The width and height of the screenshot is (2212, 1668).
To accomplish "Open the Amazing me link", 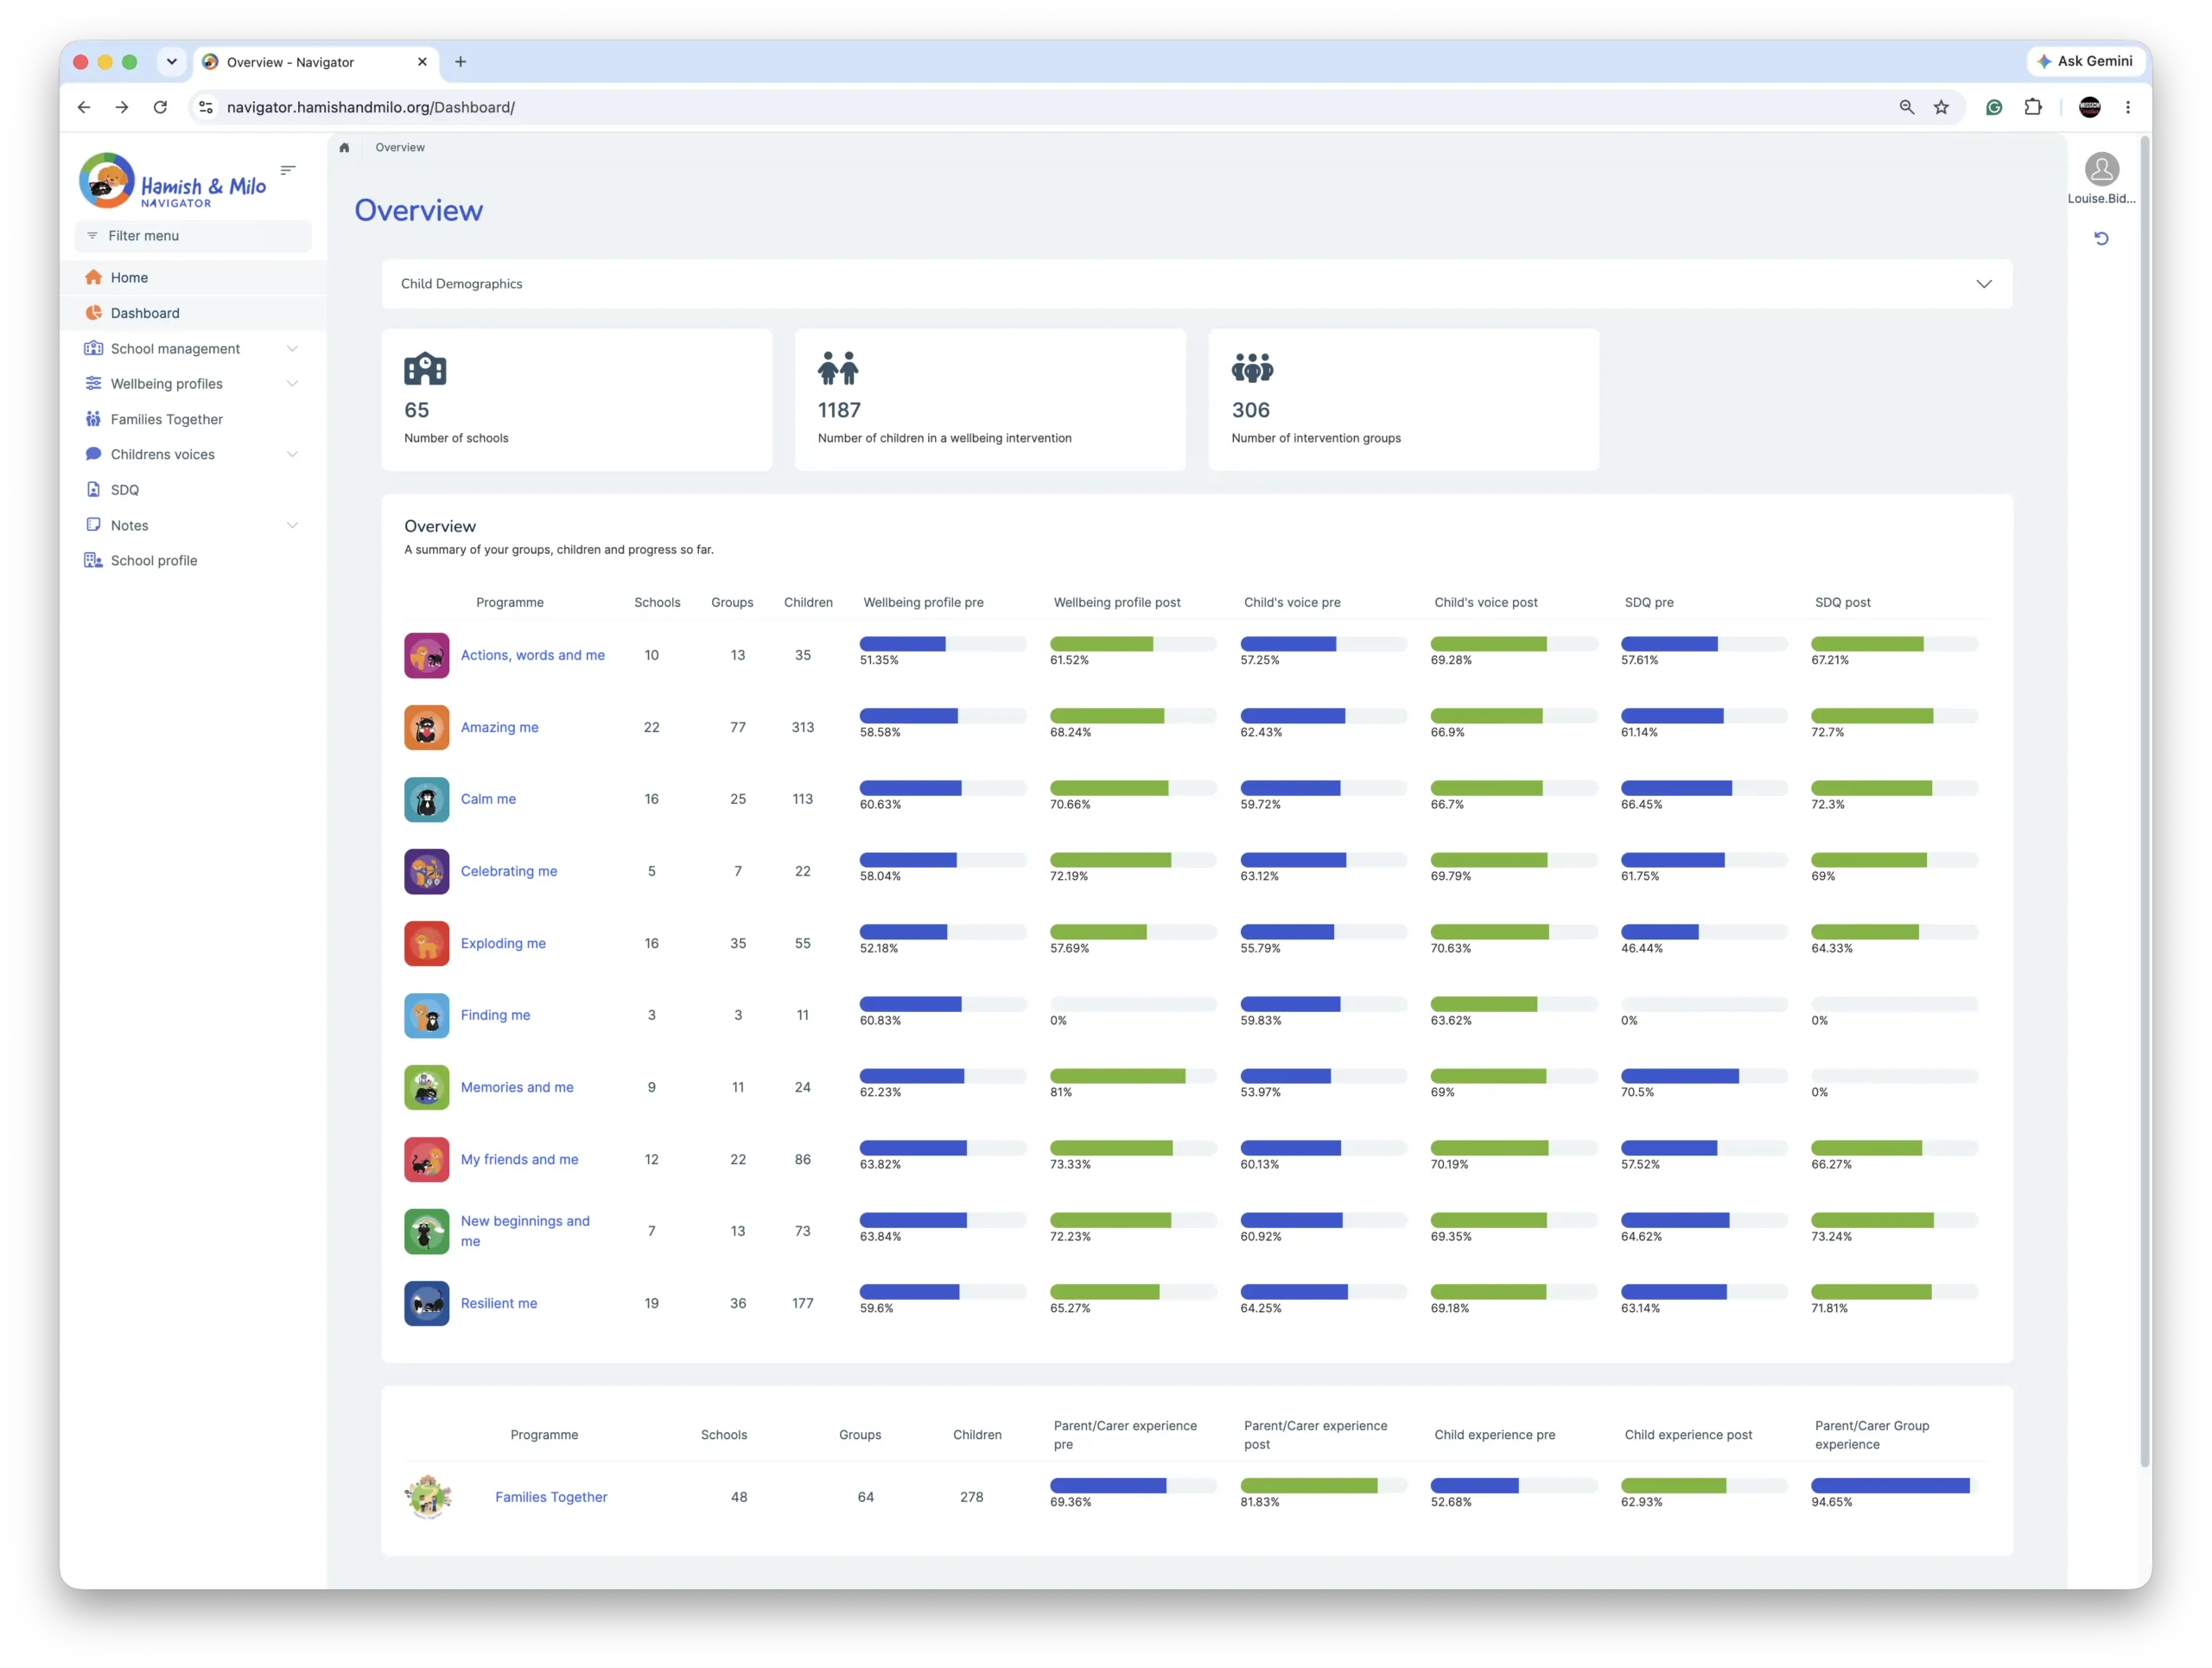I will coord(499,727).
